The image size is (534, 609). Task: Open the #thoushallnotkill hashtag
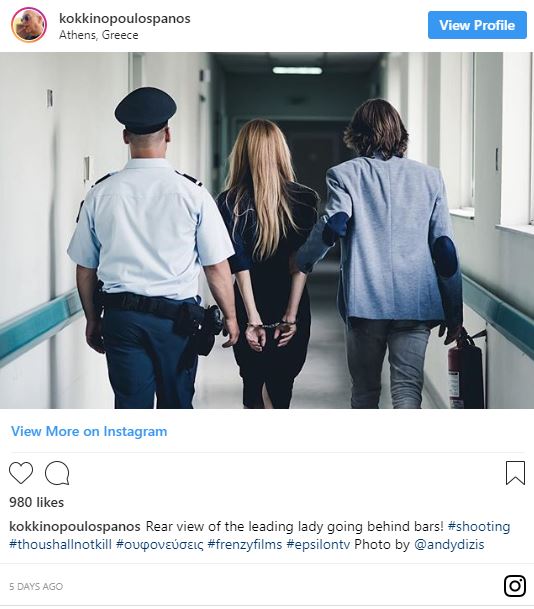60,545
